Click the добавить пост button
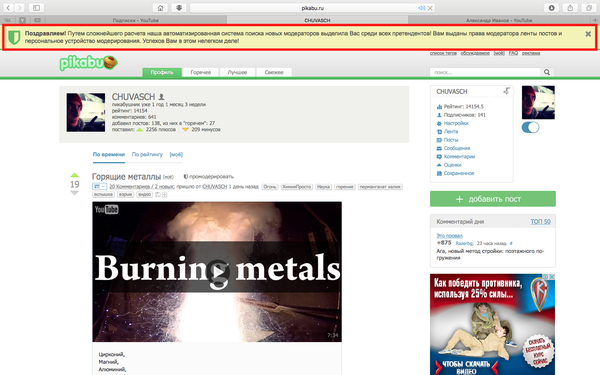600x375 pixels. coord(493,199)
